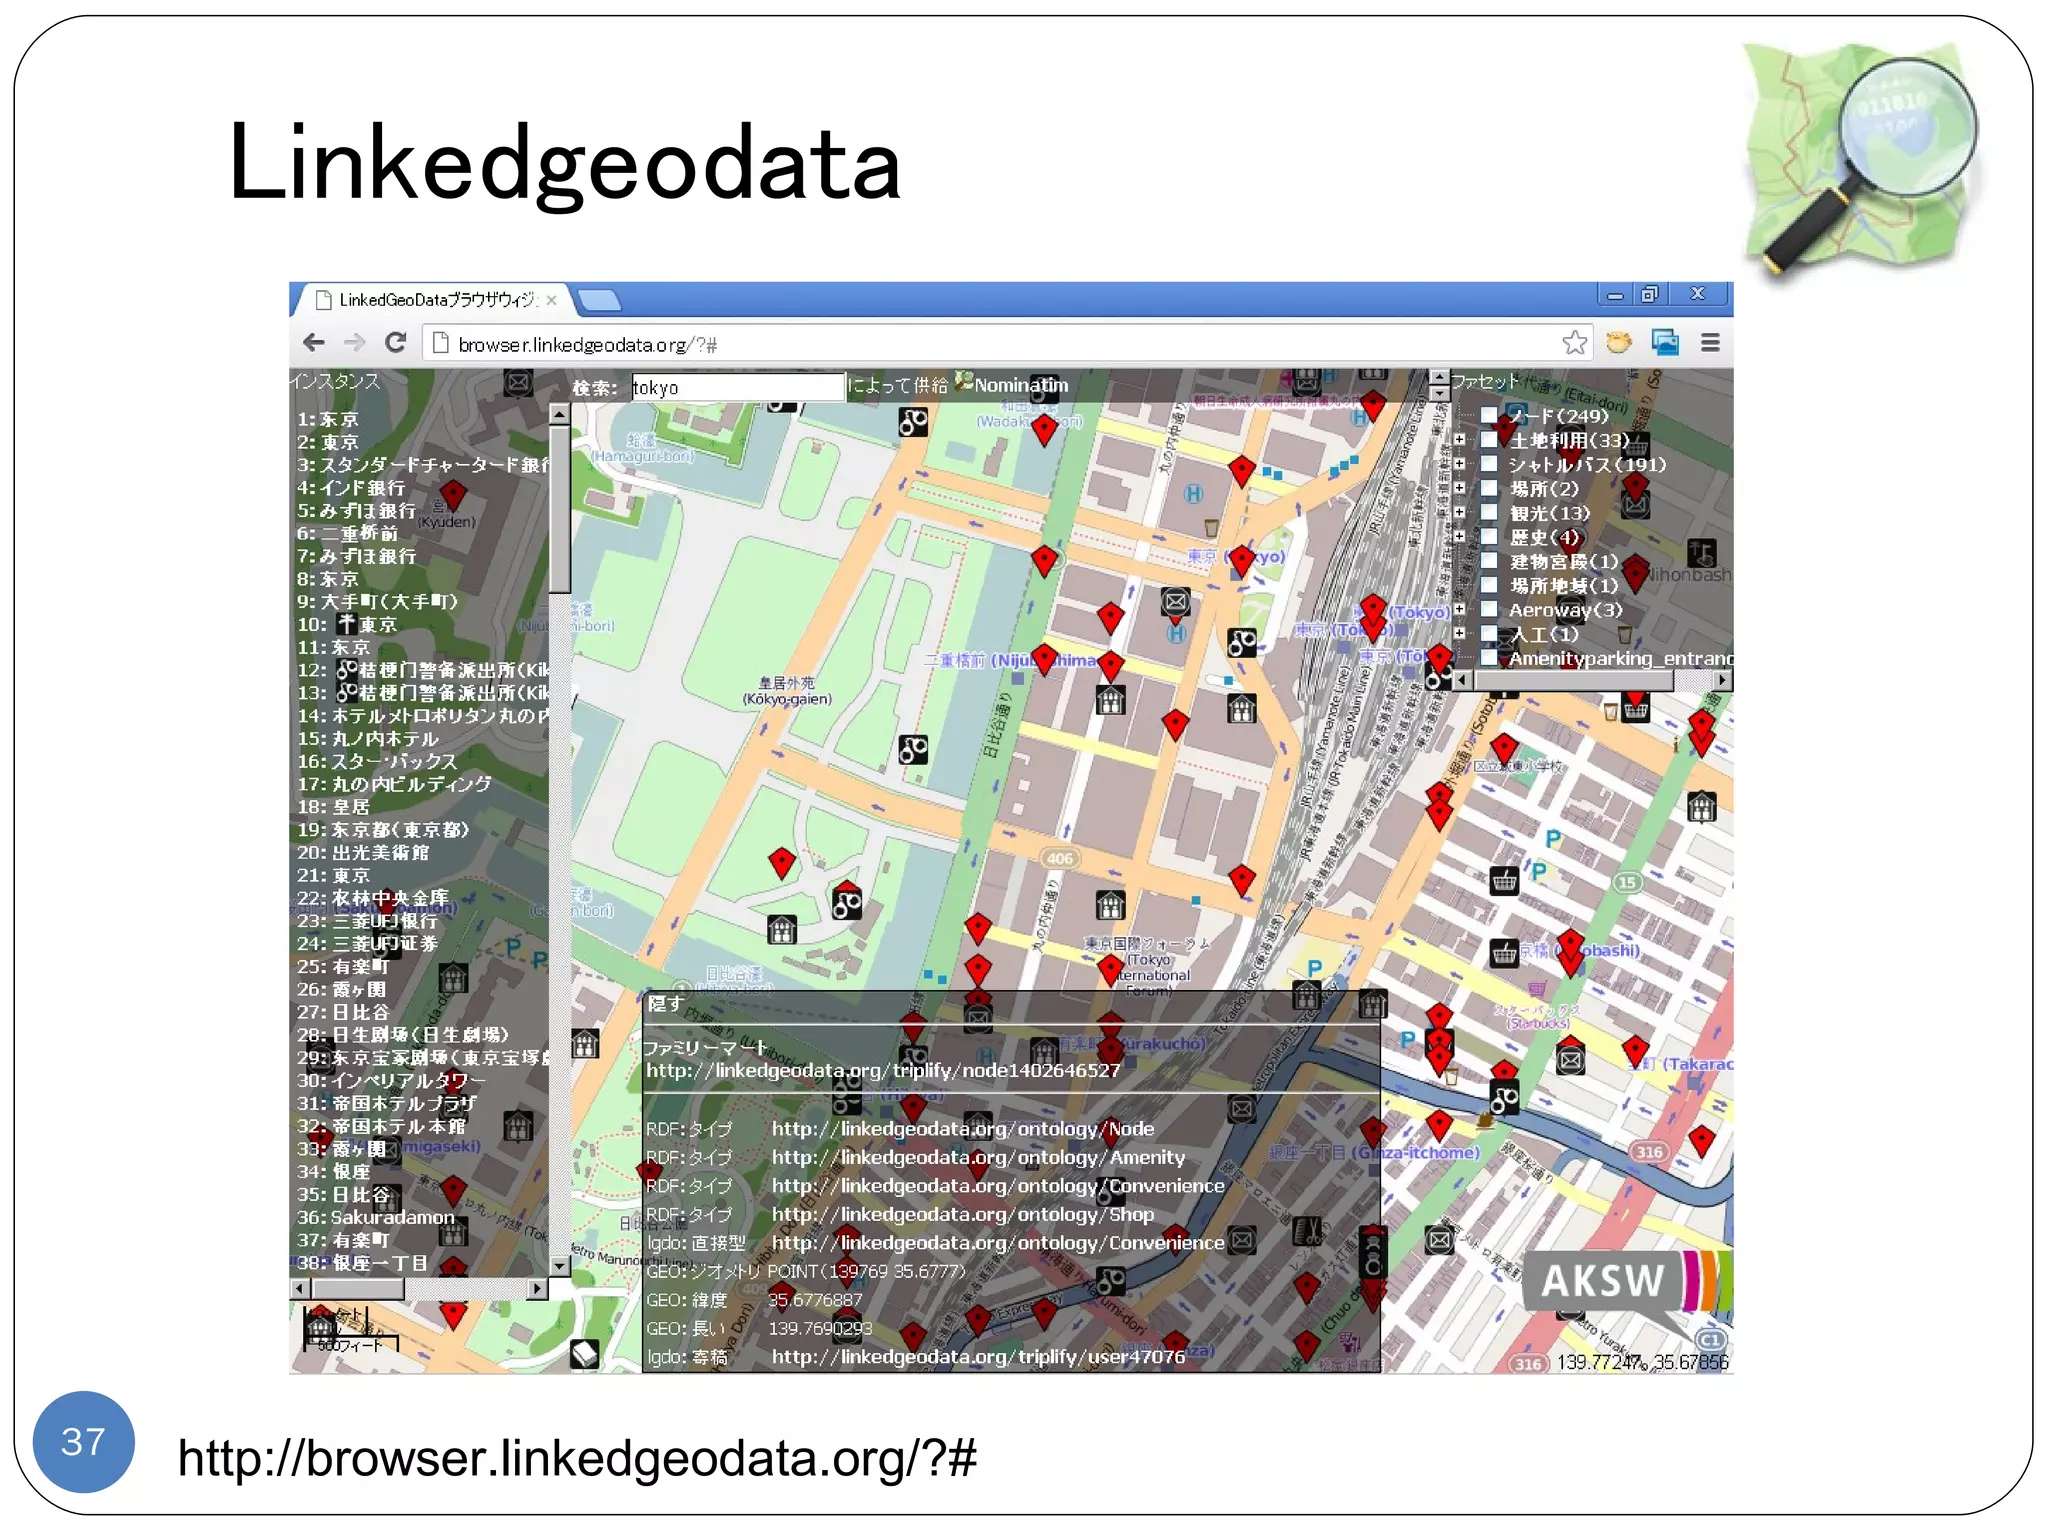Screen dimensions: 2048x1536
Task: Click the museum icon at the map's right edge
Action: click(1701, 806)
